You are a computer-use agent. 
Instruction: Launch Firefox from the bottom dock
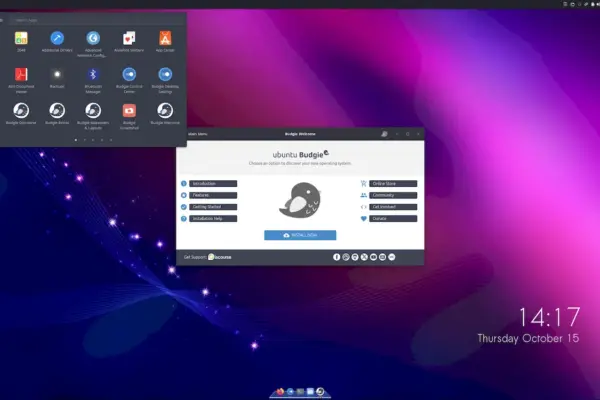tap(280, 391)
